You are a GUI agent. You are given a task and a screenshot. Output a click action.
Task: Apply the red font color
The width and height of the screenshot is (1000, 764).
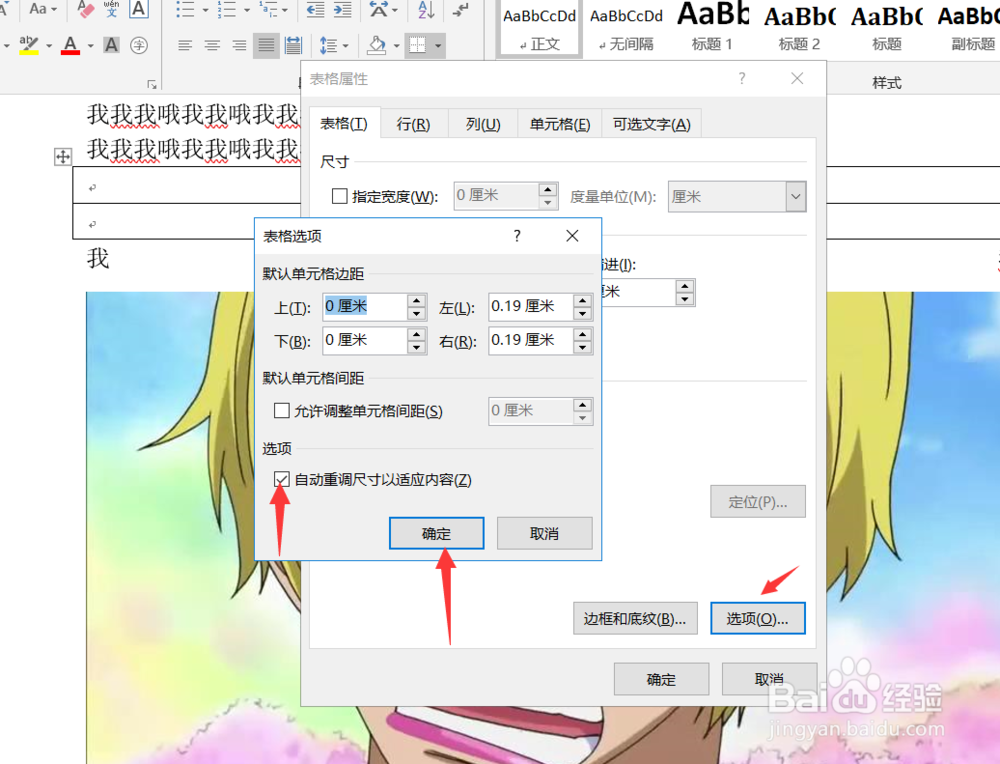point(70,45)
